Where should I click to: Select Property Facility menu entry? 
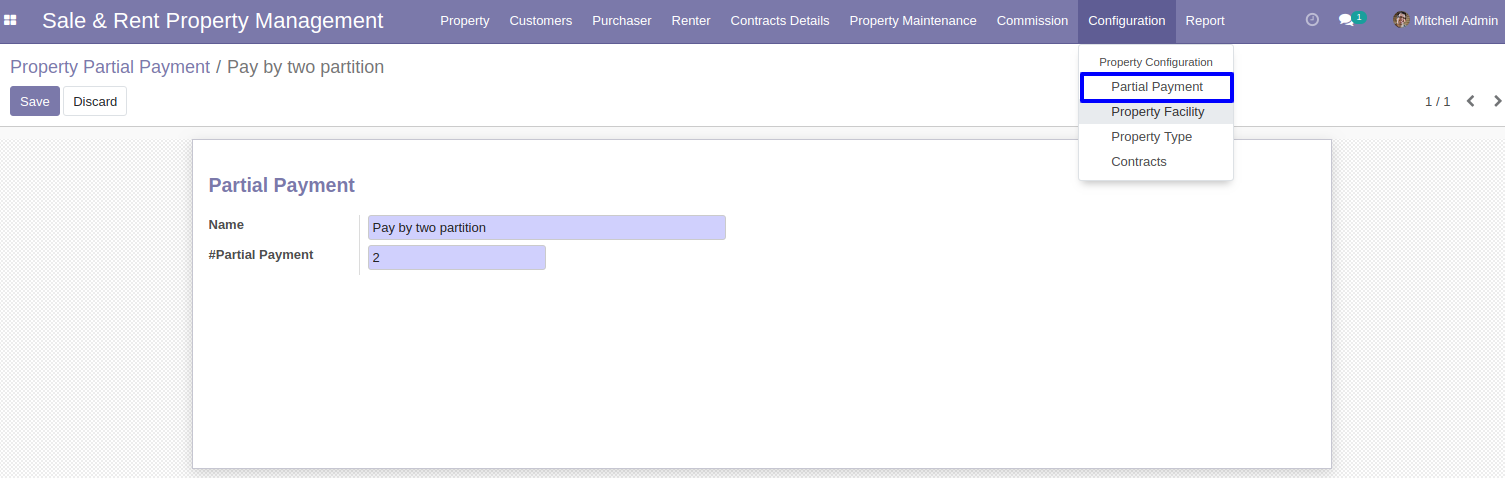(1157, 112)
